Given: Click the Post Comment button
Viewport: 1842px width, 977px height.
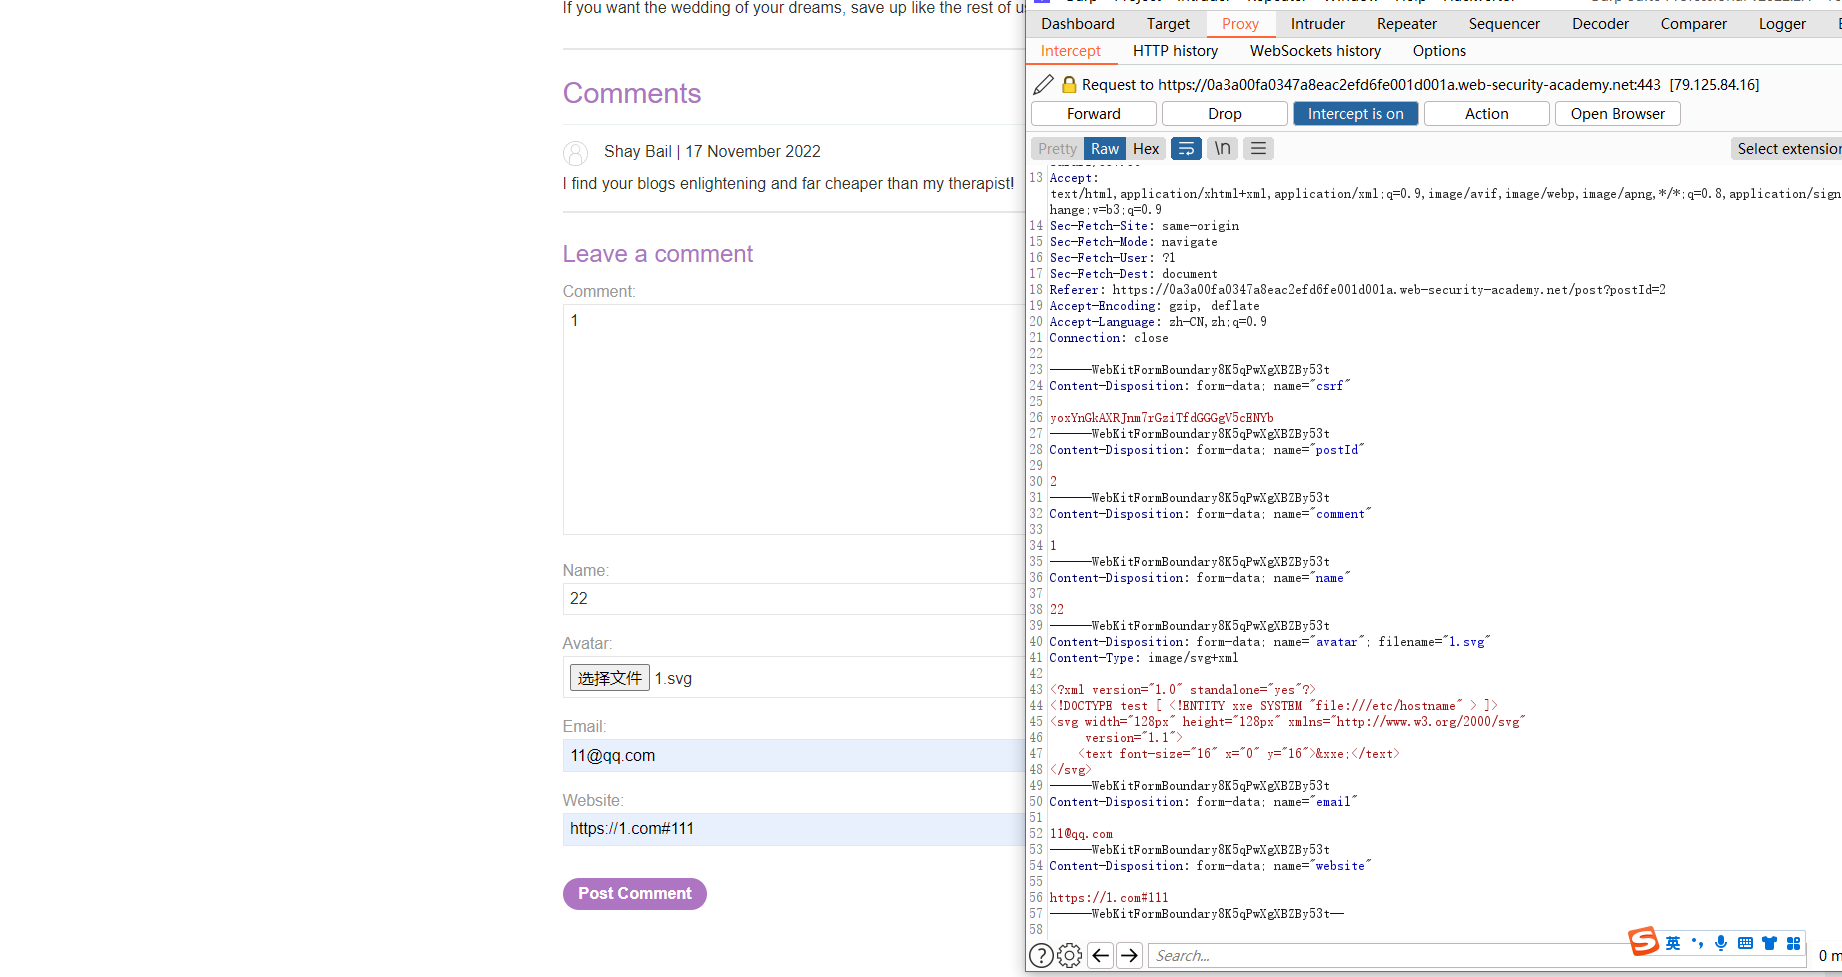Looking at the screenshot, I should point(634,894).
